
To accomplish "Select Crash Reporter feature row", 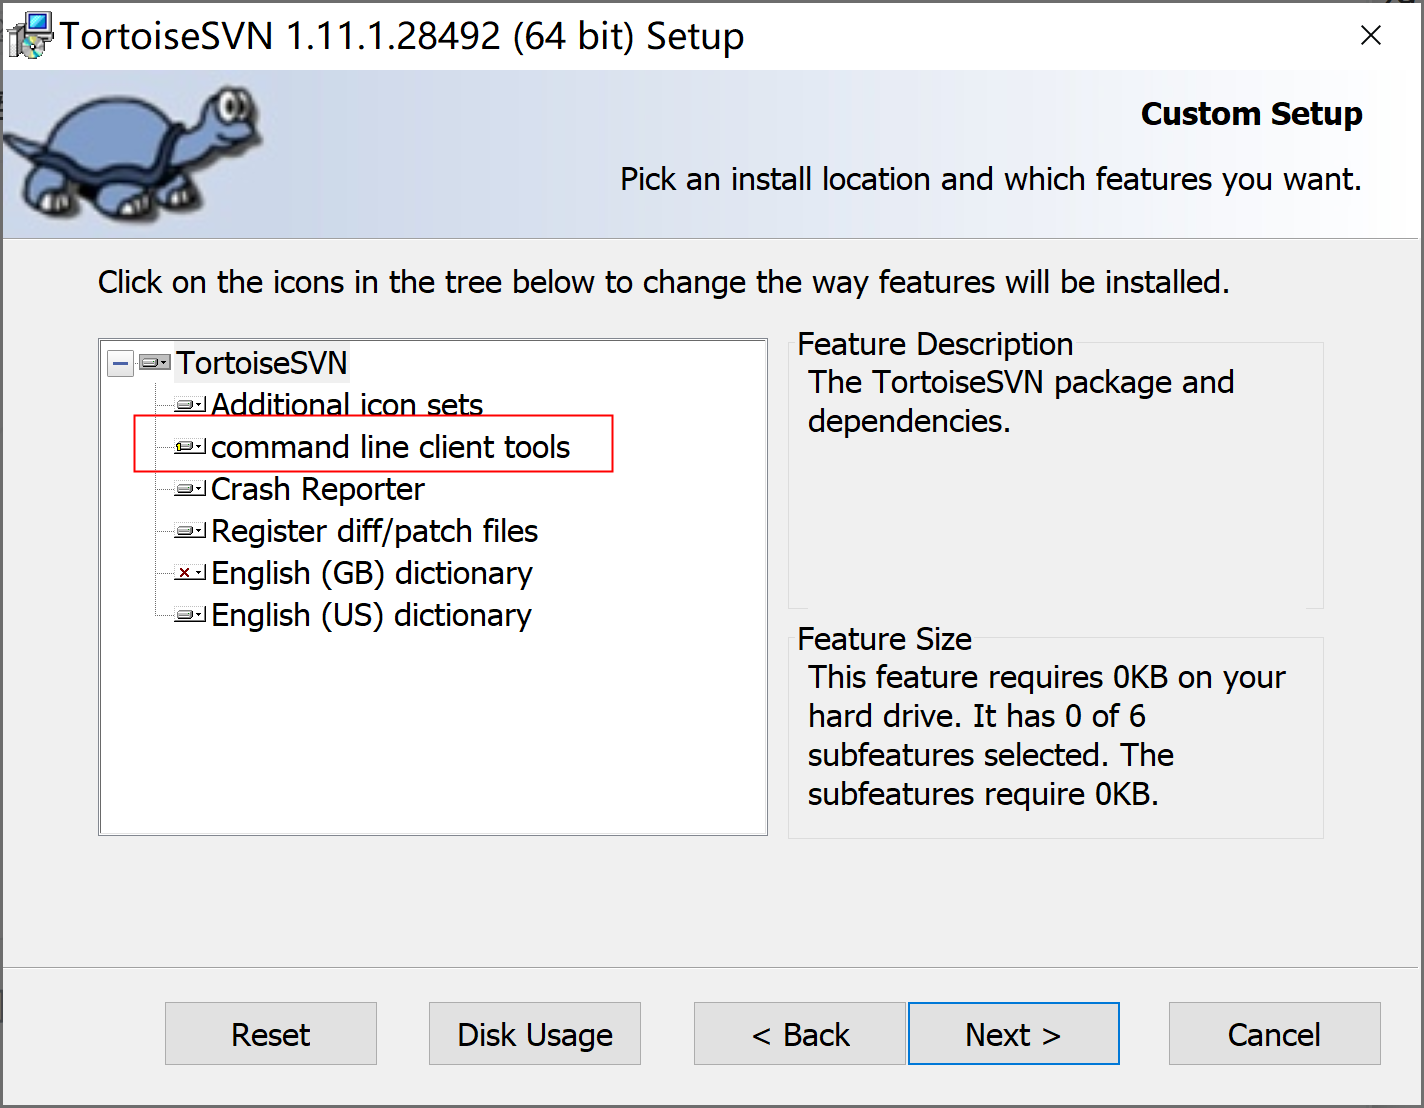I will click(317, 489).
